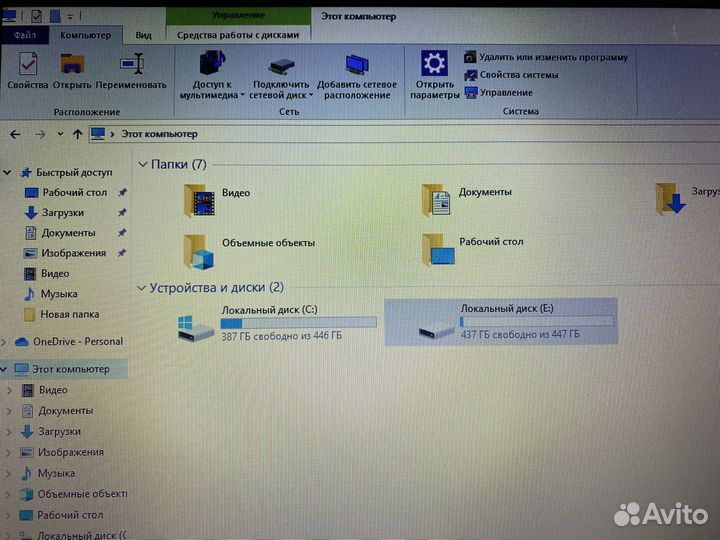Expand Изображения under Этот компьютер
Screen dimensions: 720x540
9,453
